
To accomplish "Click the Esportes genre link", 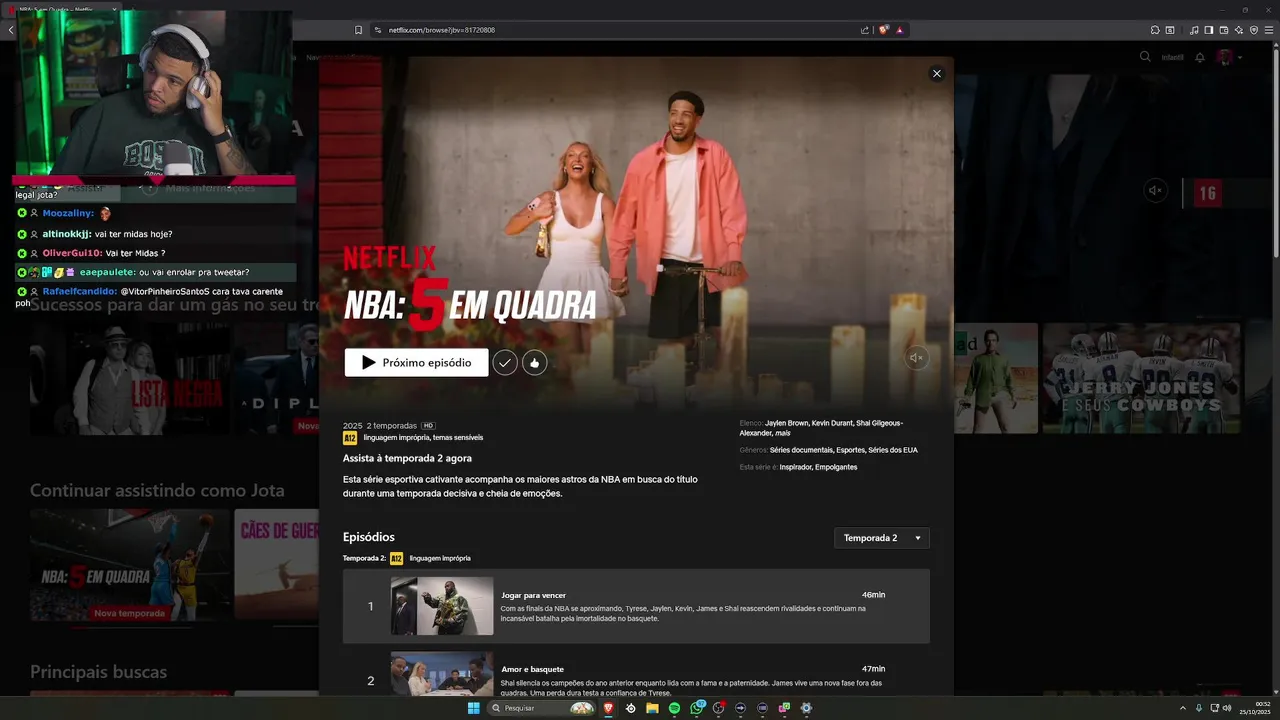I will coord(851,450).
